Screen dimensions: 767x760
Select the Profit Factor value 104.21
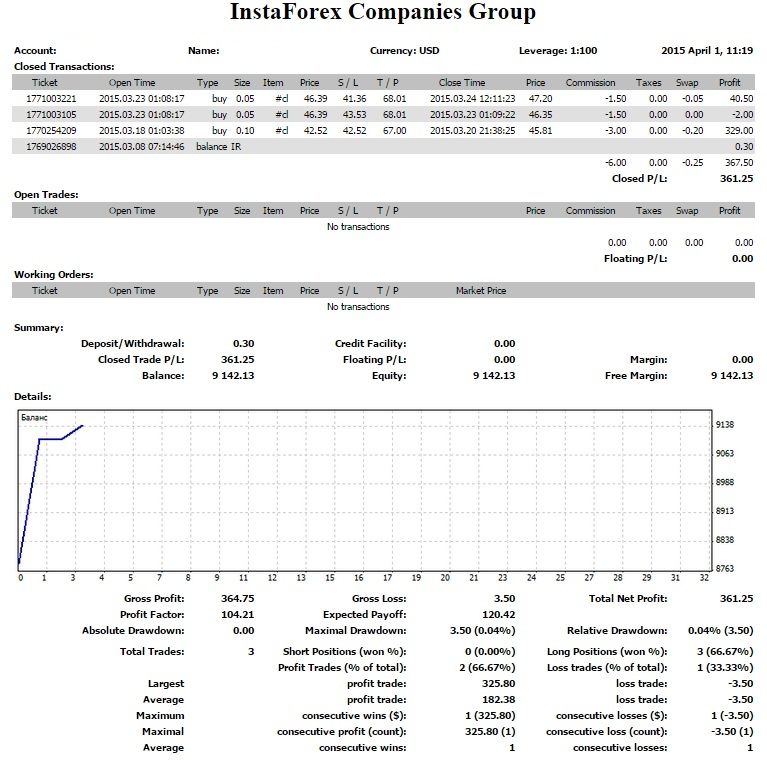point(237,615)
